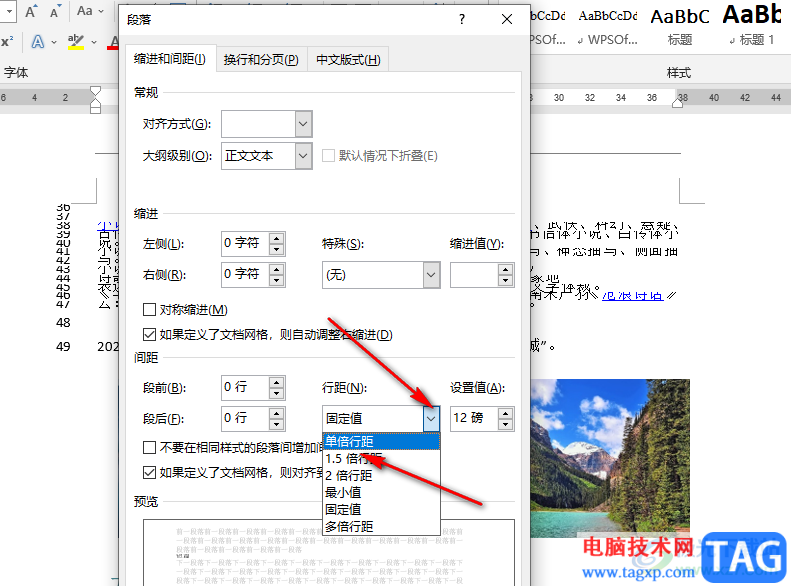Image resolution: width=791 pixels, height=586 pixels.
Task: Apply superscript x² formatting
Action: [x=7, y=42]
